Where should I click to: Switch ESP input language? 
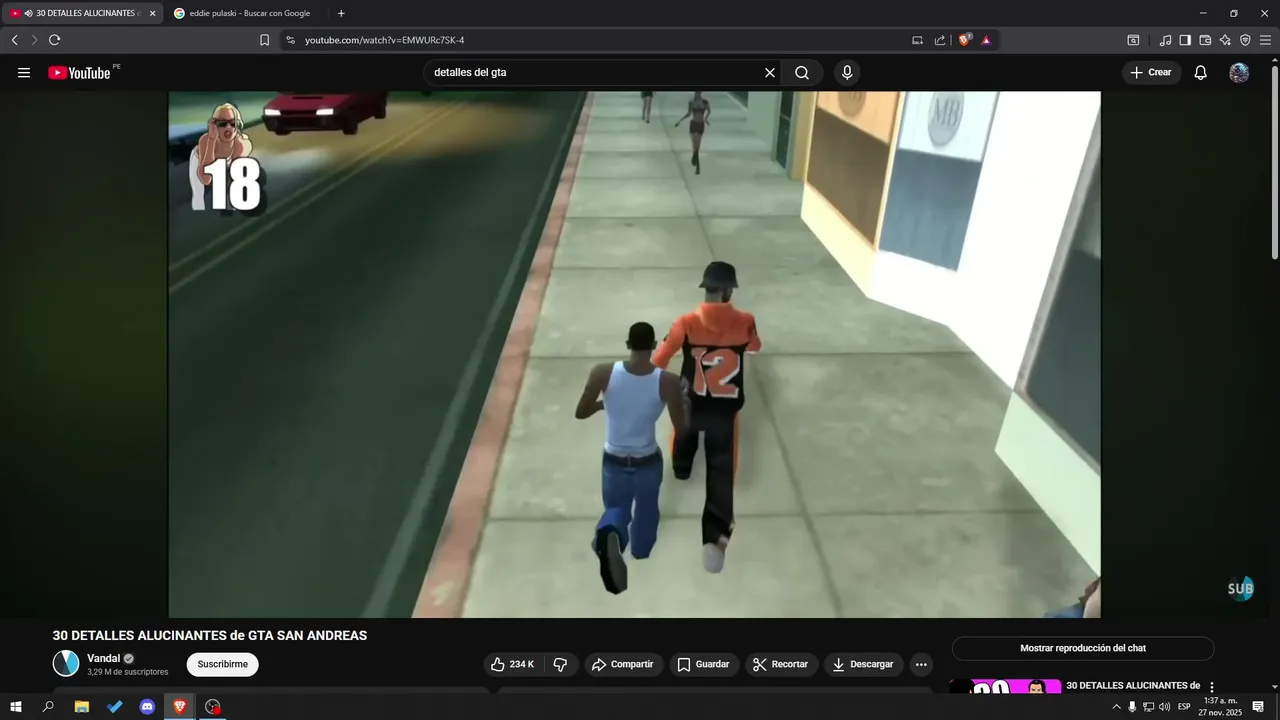(x=1184, y=707)
